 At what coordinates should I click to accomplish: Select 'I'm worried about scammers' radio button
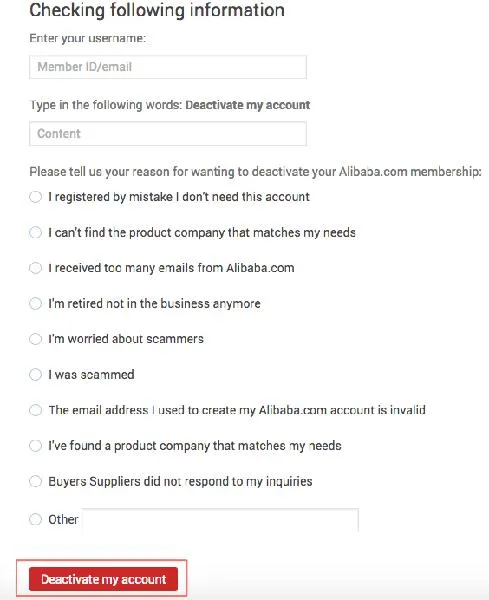coord(35,339)
